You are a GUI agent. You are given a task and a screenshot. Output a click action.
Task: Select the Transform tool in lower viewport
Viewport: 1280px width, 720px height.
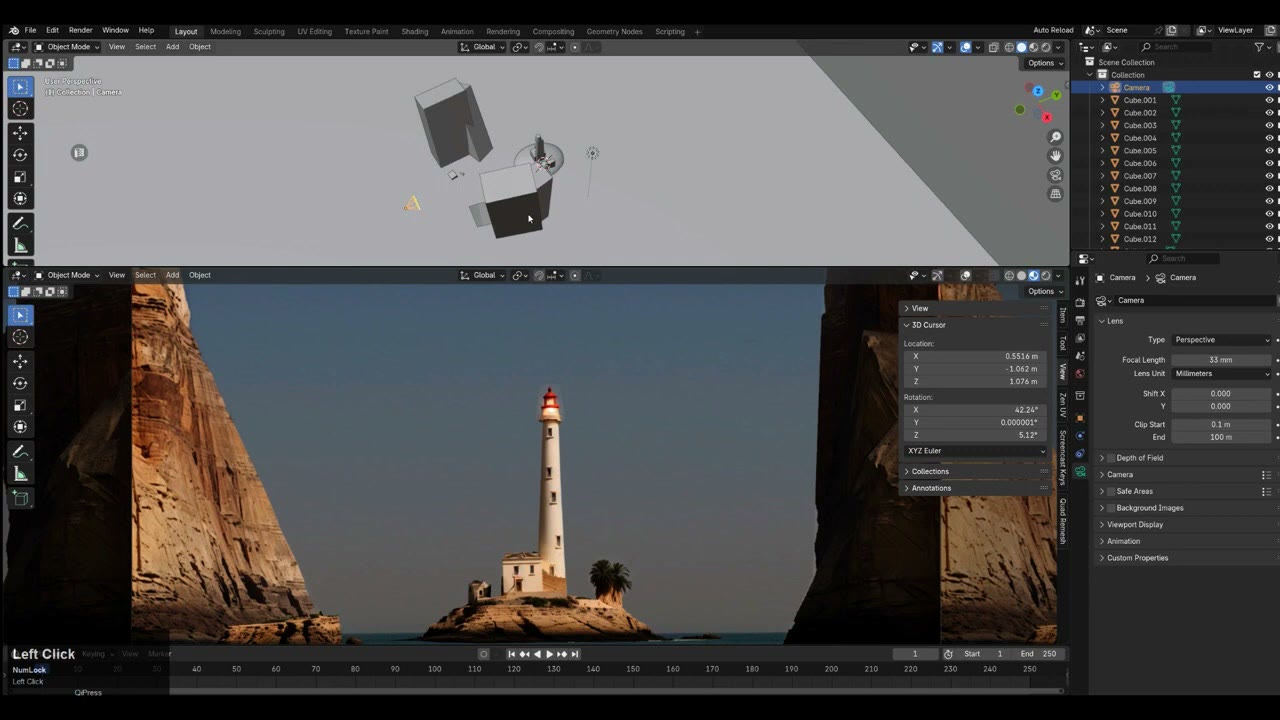pyautogui.click(x=20, y=427)
